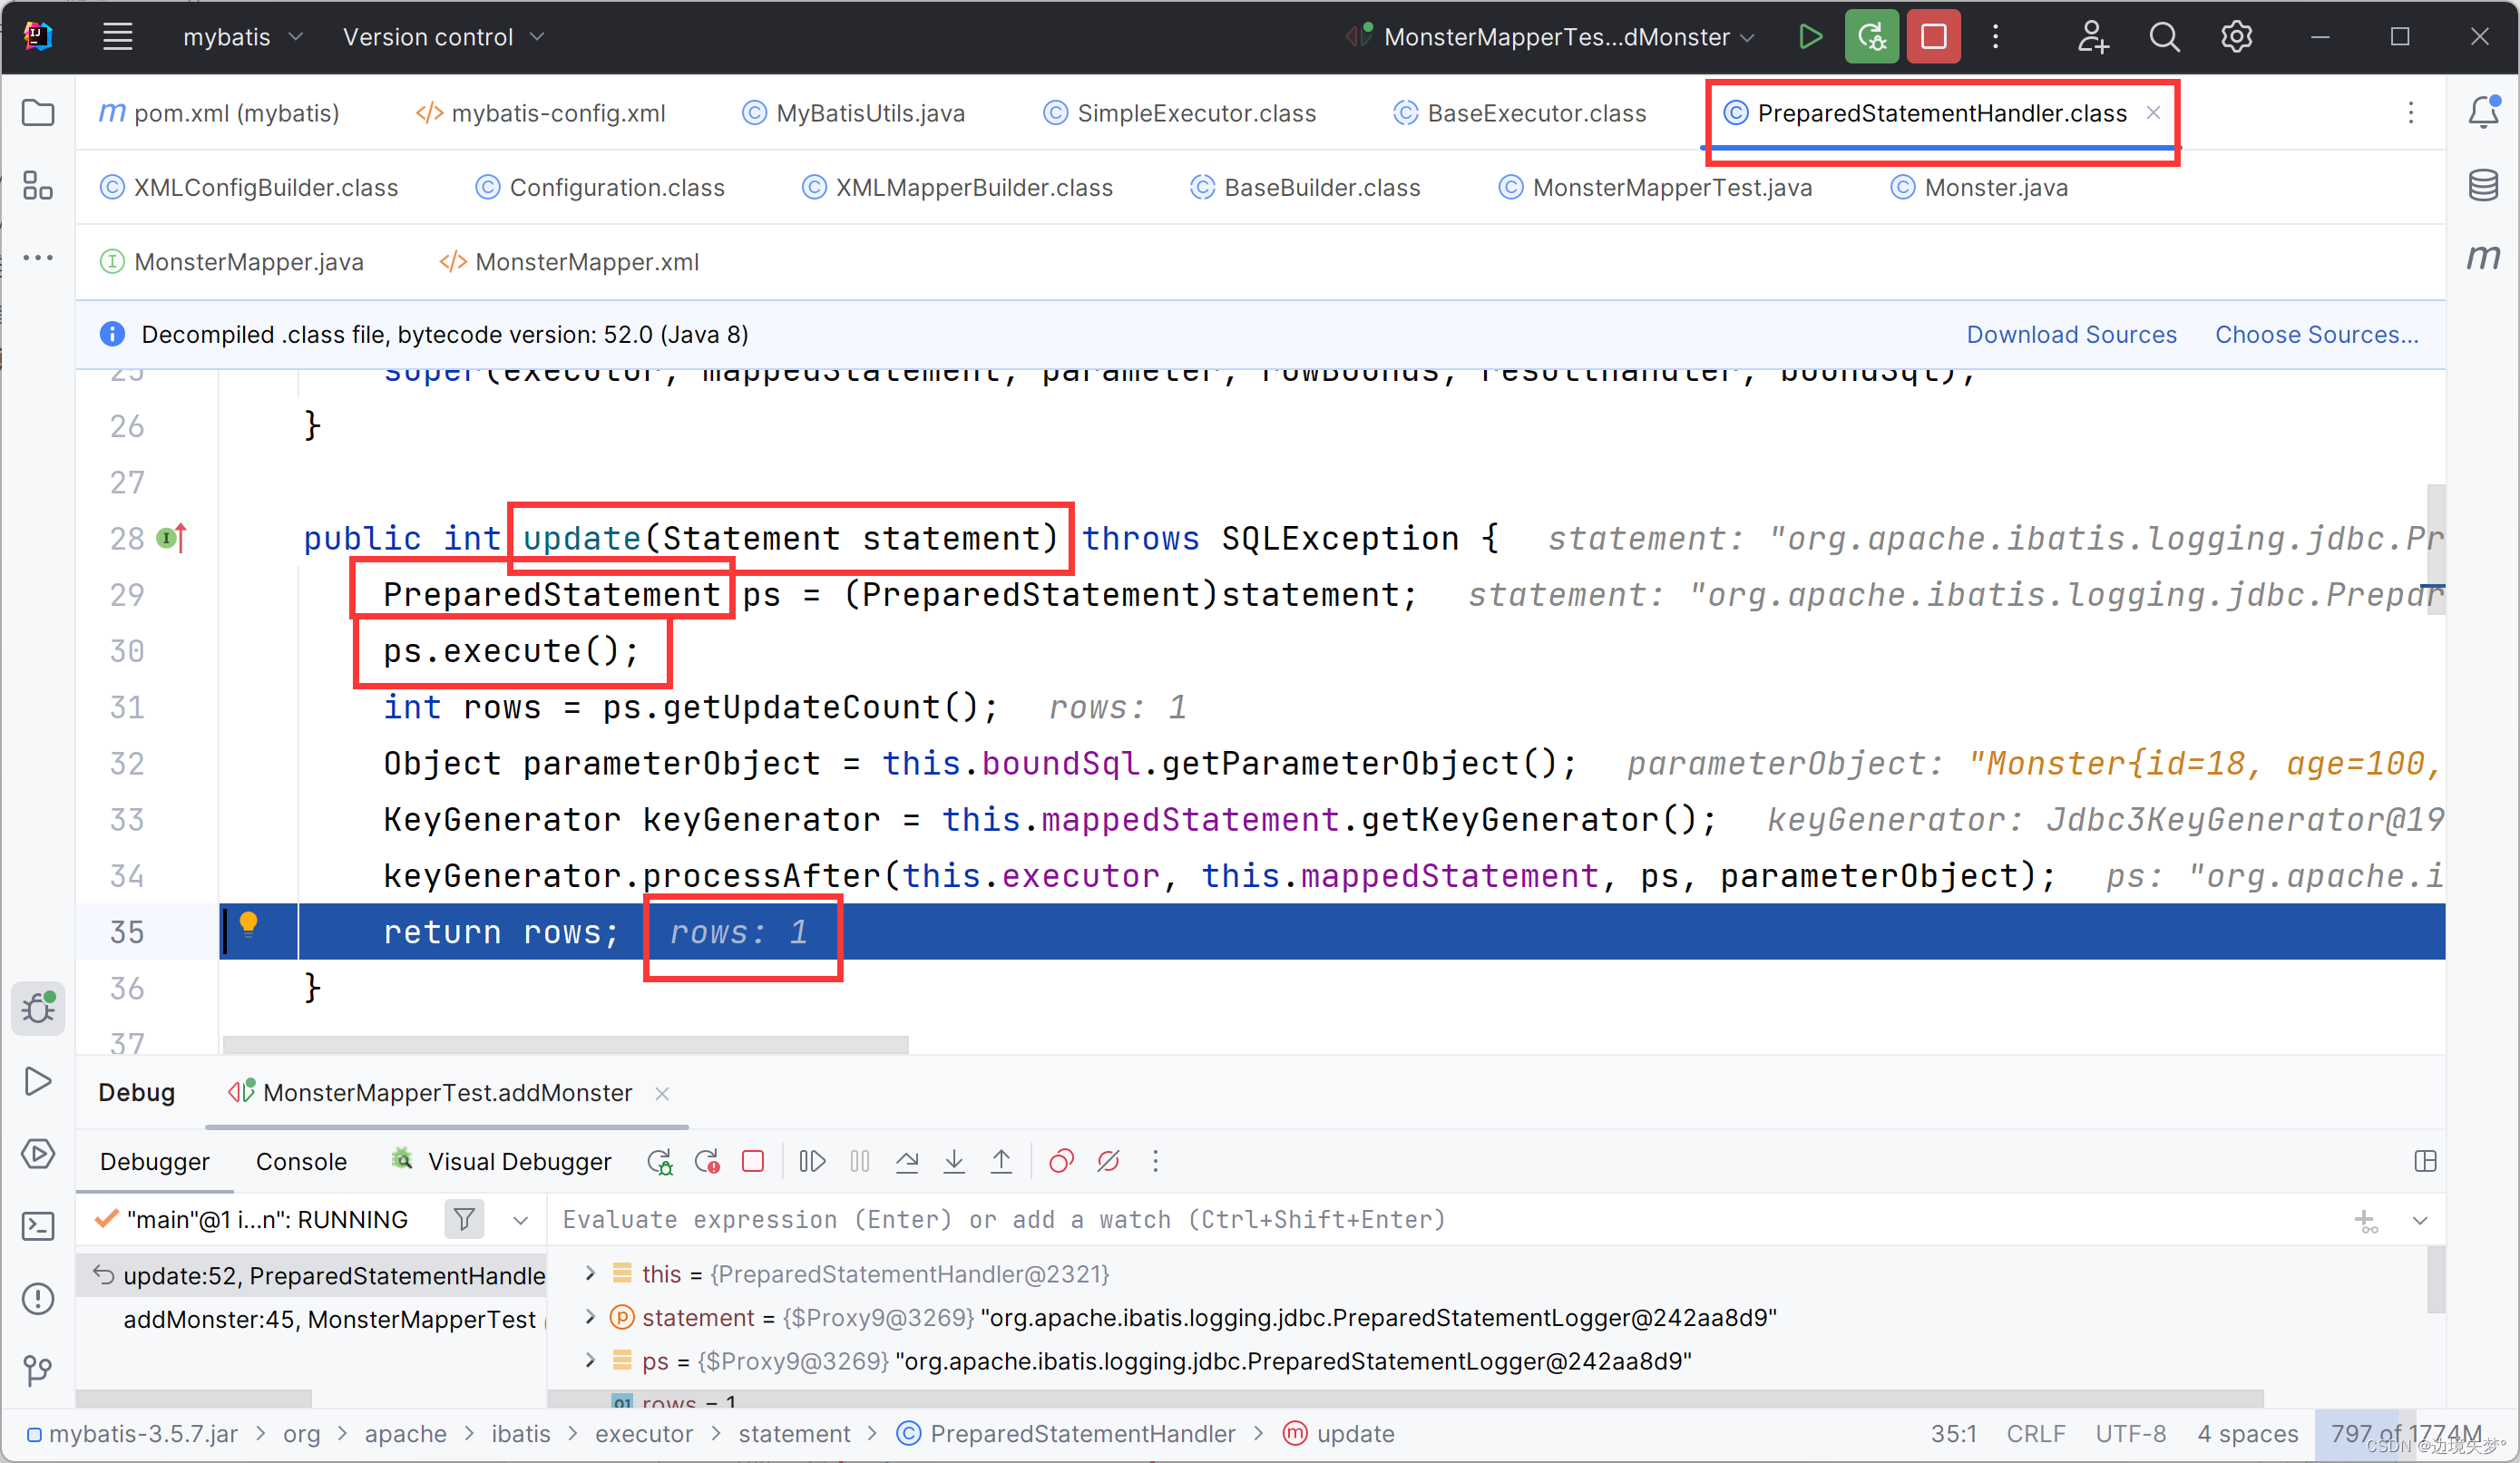Click the Step Over icon
The image size is (2520, 1463).
[907, 1161]
